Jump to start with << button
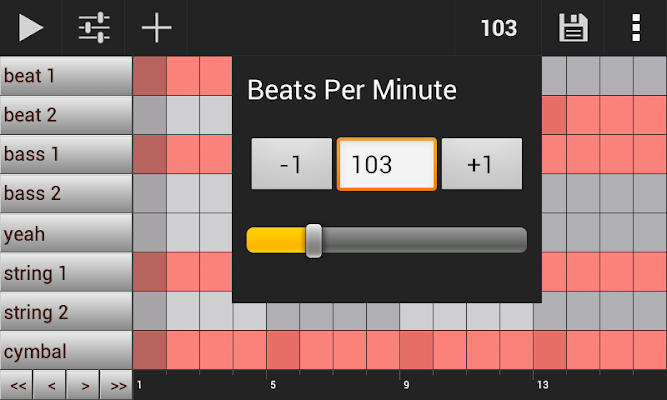 (x=17, y=385)
